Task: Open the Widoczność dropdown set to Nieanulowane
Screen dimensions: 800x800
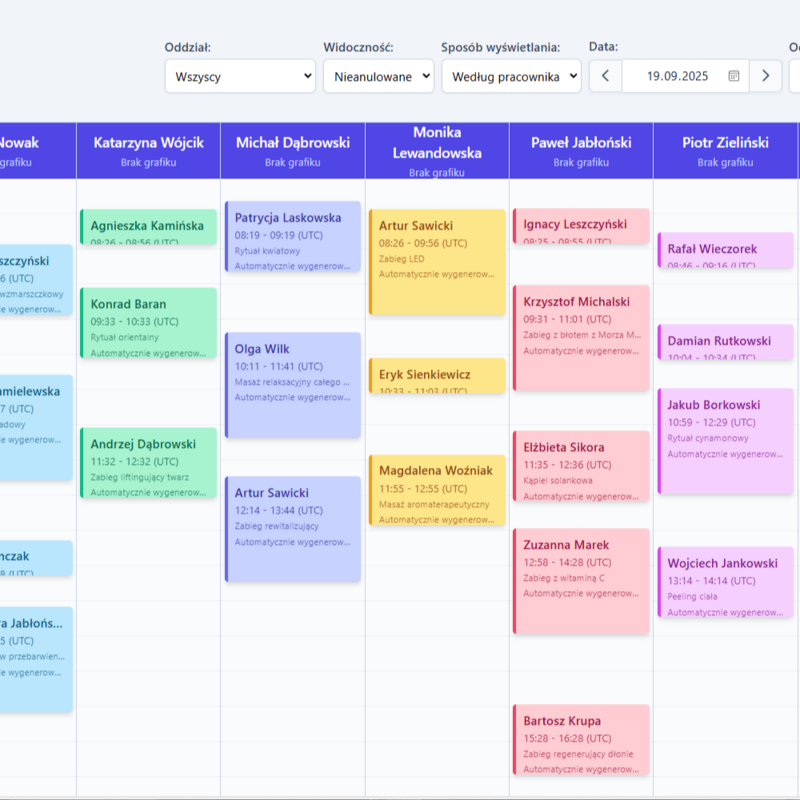Action: 378,76
